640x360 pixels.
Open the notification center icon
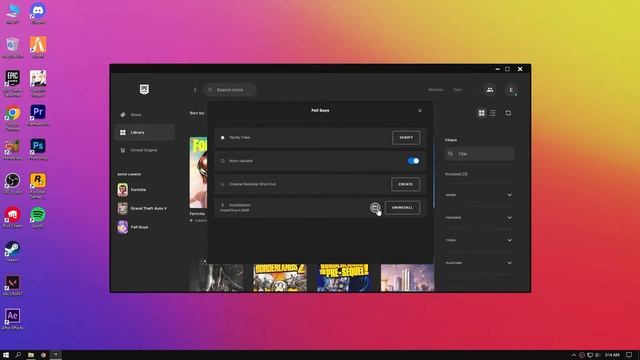coord(629,355)
